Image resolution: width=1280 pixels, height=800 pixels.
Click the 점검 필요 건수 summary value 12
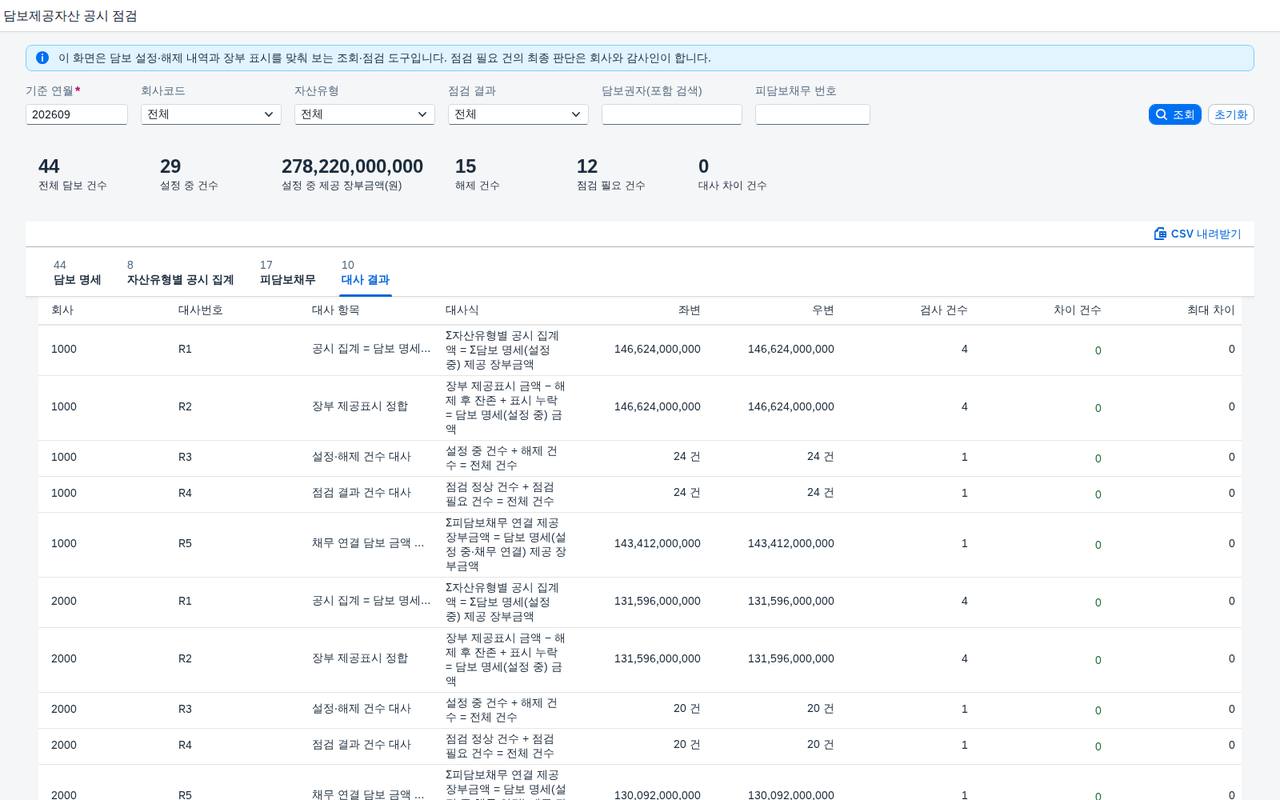coord(587,167)
